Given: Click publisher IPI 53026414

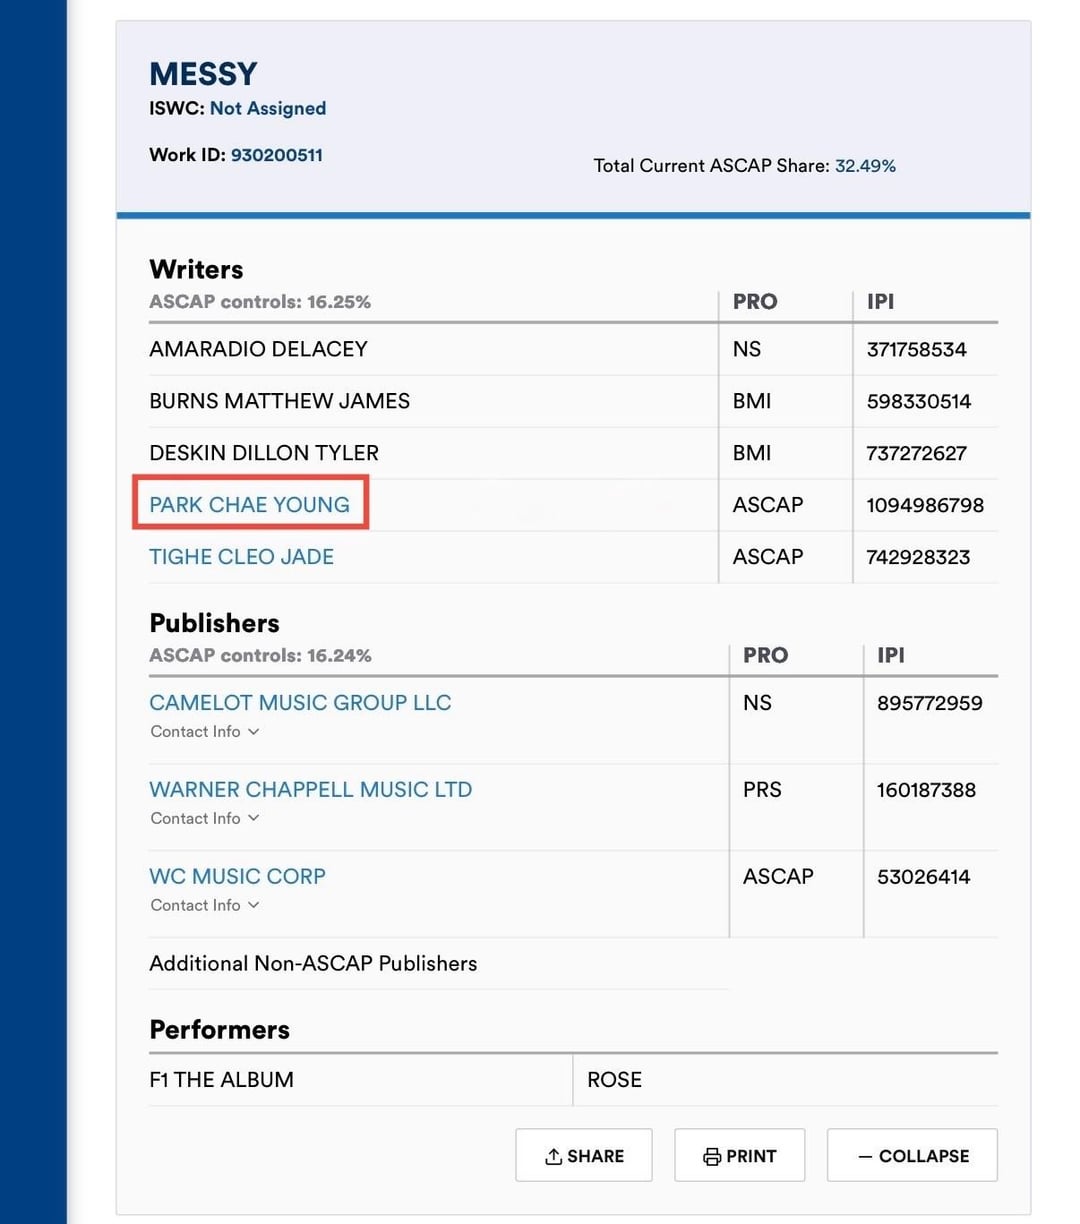Looking at the screenshot, I should [923, 877].
